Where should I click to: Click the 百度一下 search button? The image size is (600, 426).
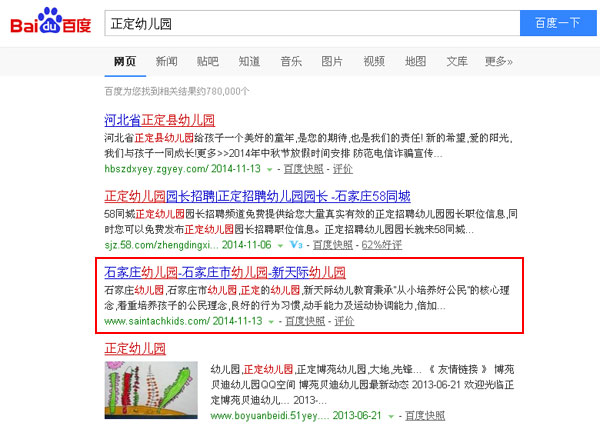click(x=558, y=23)
